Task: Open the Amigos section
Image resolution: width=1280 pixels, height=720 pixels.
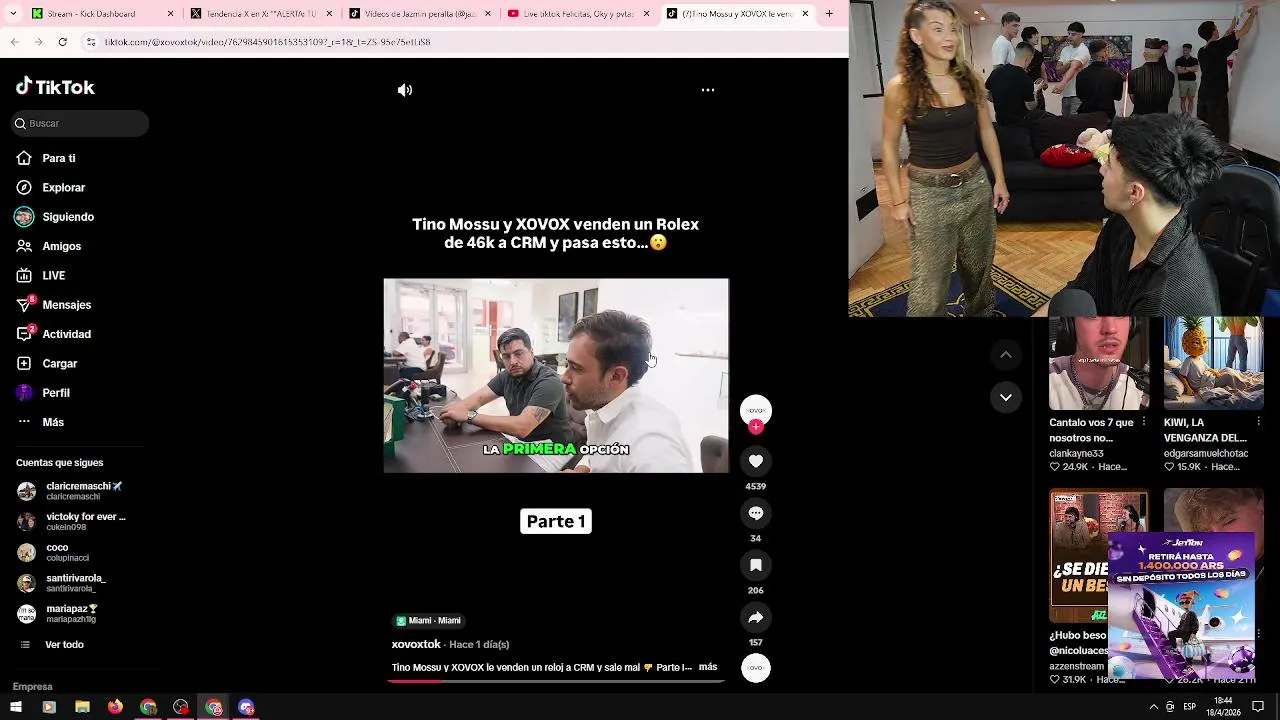Action: click(x=62, y=246)
